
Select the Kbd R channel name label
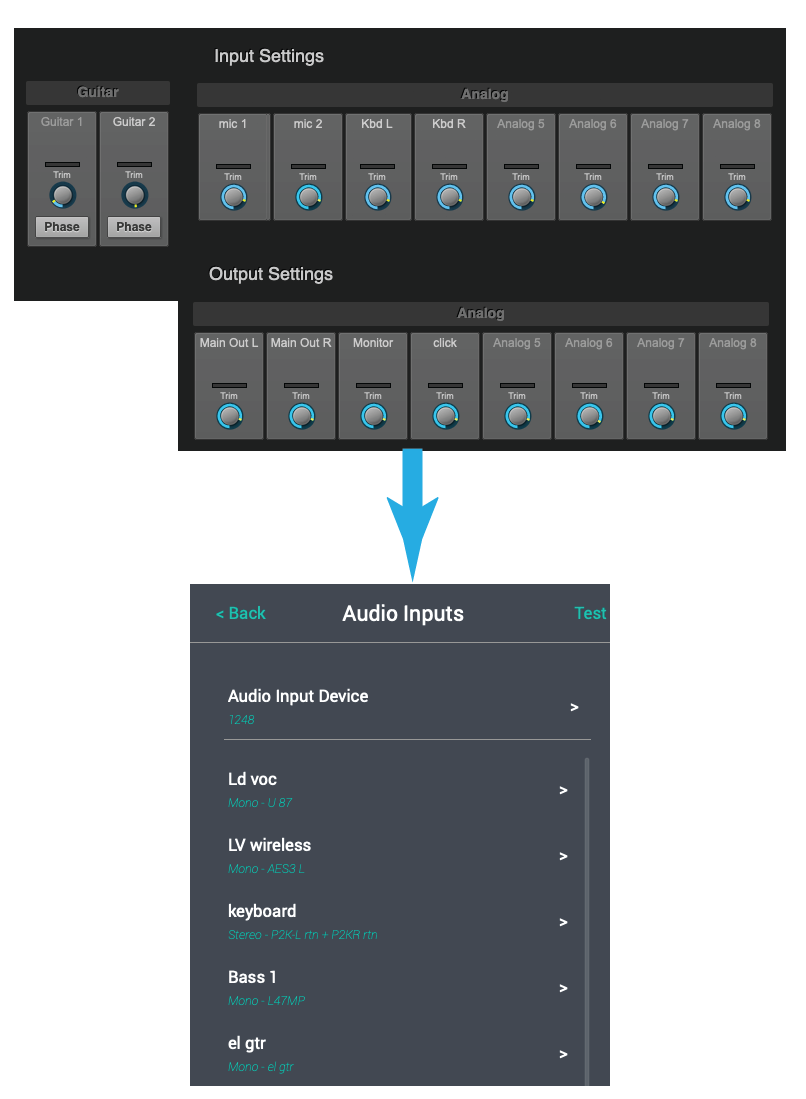coord(449,124)
